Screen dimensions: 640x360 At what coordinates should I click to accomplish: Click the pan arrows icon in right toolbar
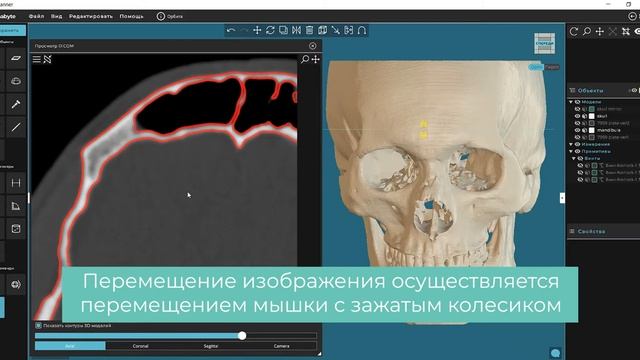click(x=600, y=31)
